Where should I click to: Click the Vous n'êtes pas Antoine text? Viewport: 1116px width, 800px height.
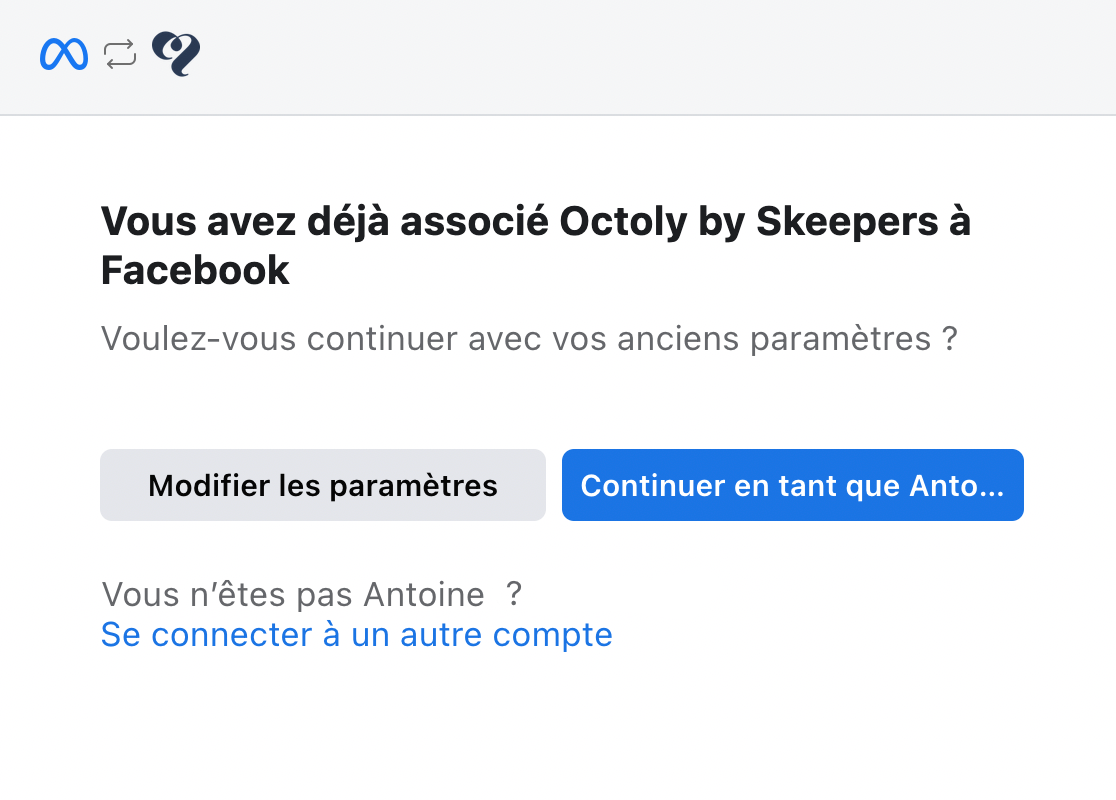coord(310,594)
